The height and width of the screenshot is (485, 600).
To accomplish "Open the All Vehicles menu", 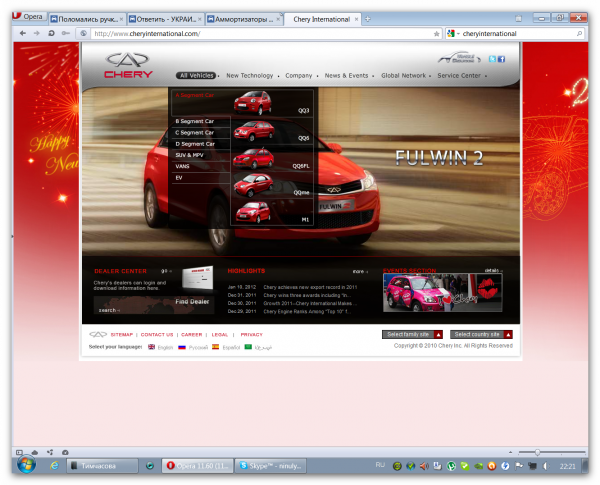I will click(196, 75).
